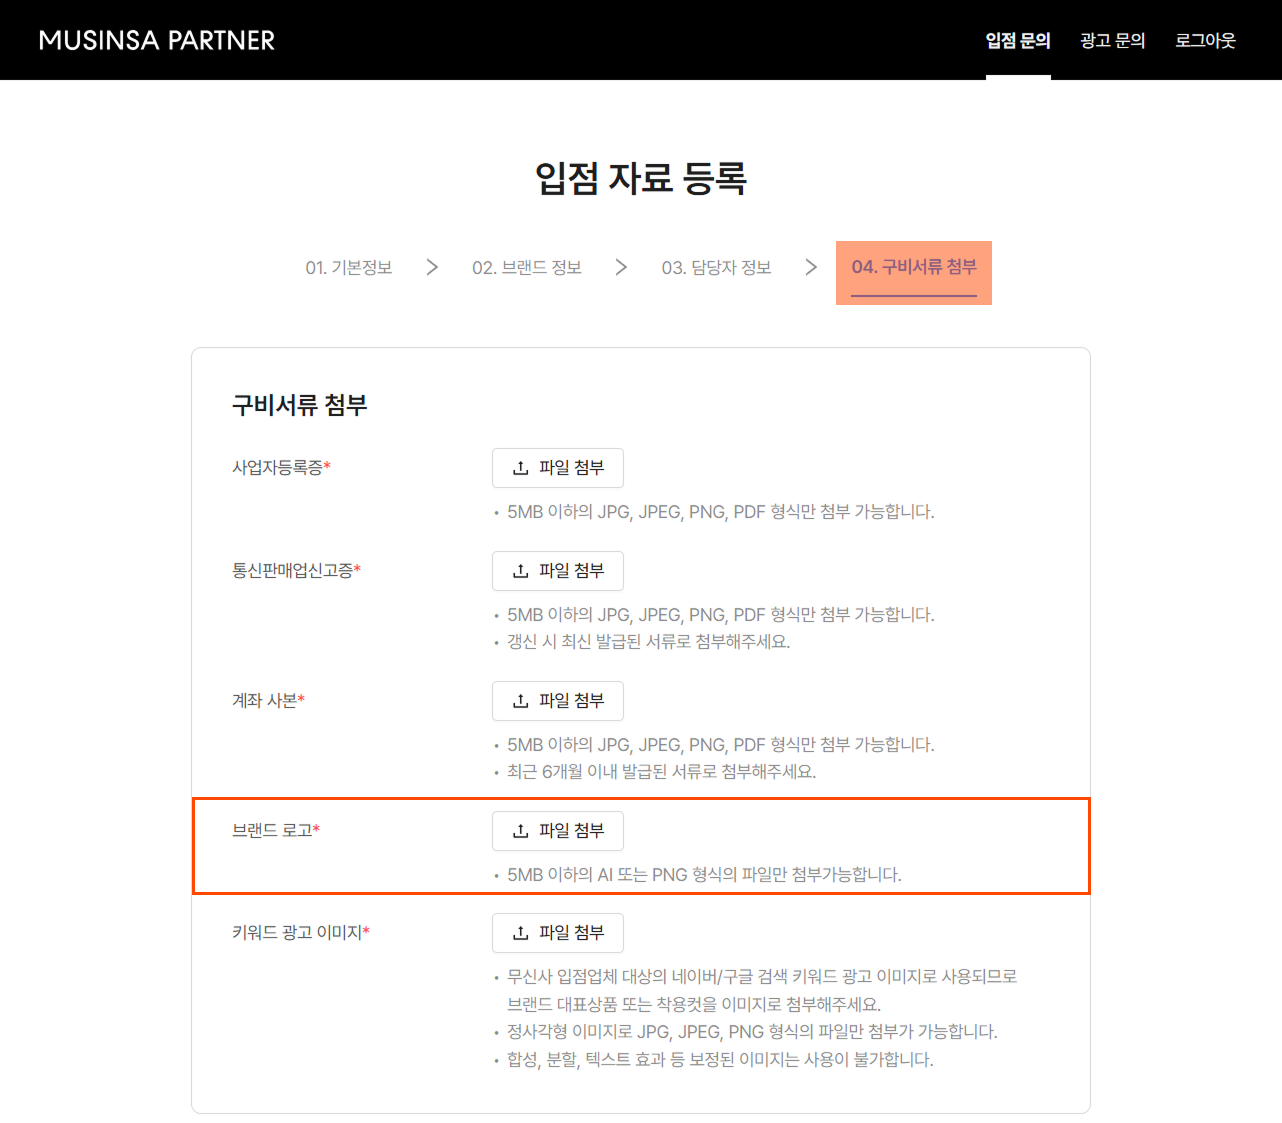Click upload icon for 통신판매업신고증 attachment

[x=521, y=571]
